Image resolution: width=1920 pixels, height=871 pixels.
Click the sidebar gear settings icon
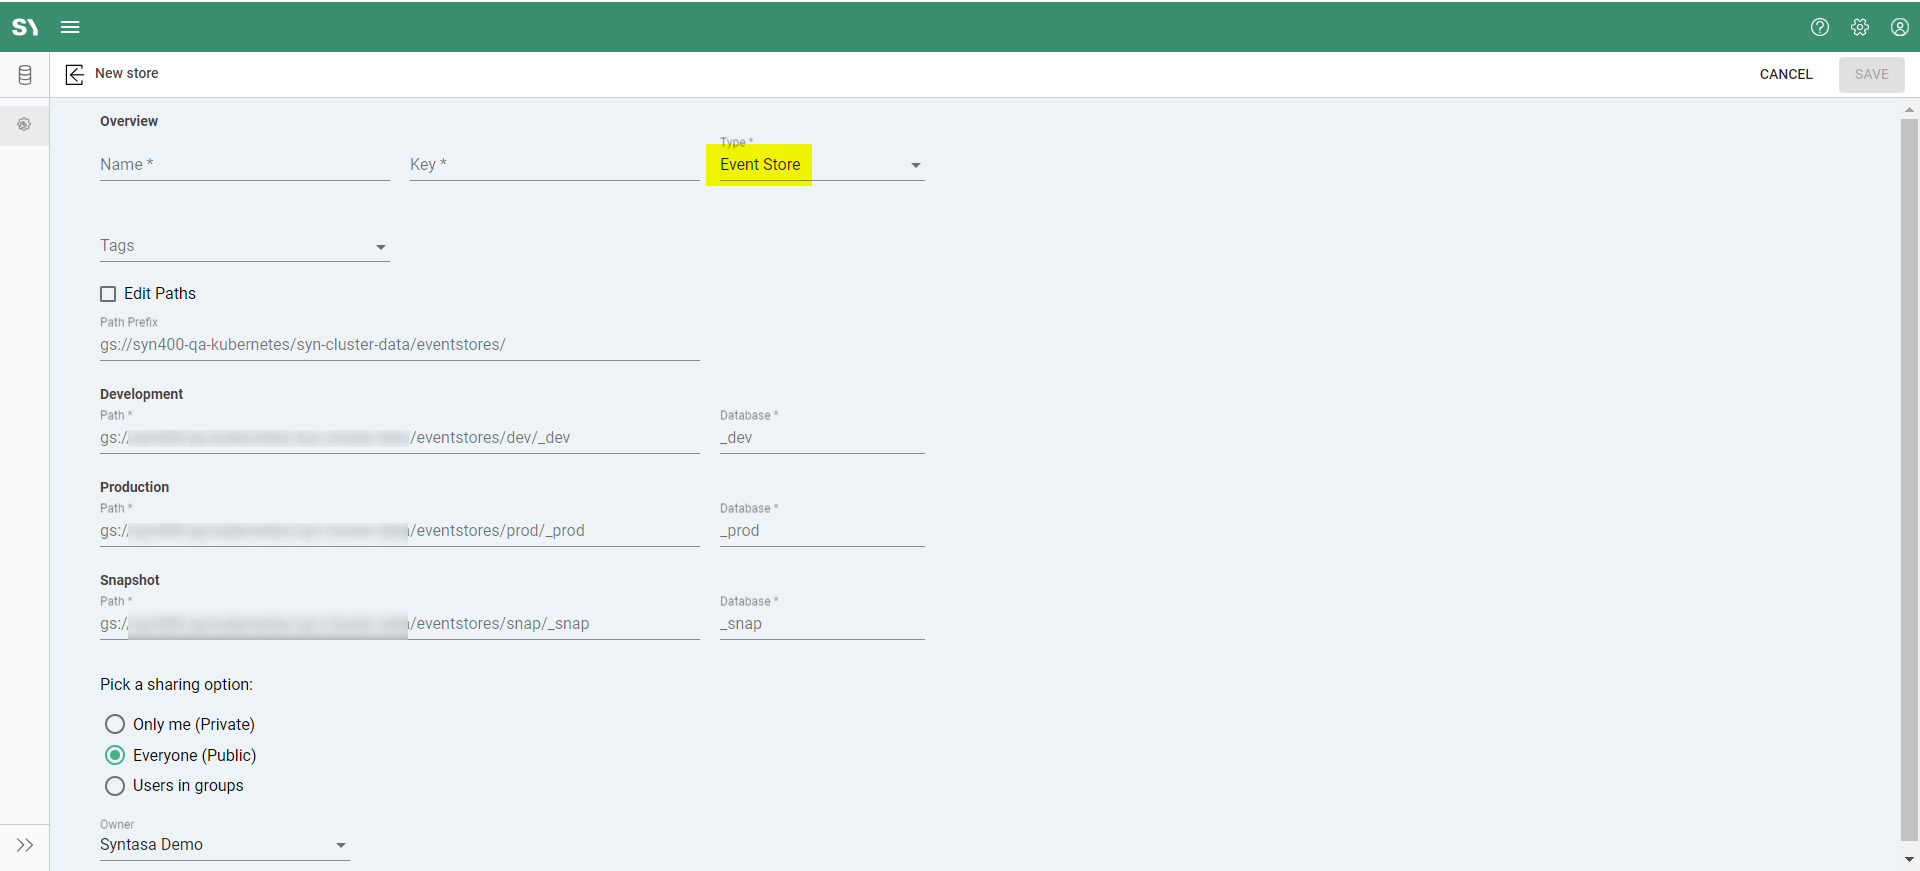click(25, 125)
